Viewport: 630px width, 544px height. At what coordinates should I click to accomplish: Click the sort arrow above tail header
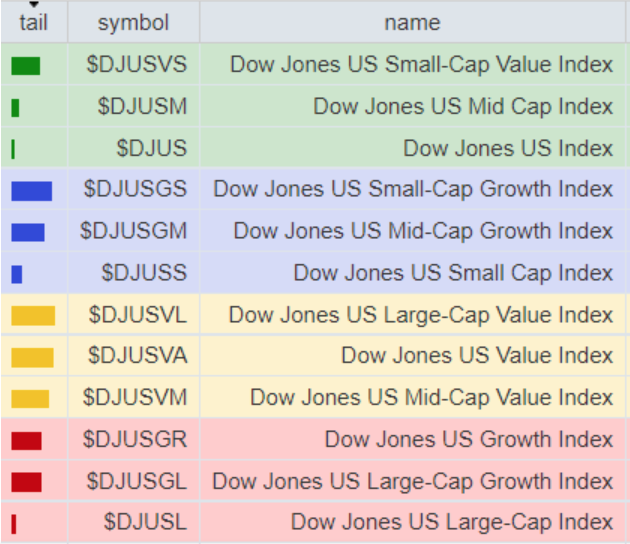click(x=33, y=5)
